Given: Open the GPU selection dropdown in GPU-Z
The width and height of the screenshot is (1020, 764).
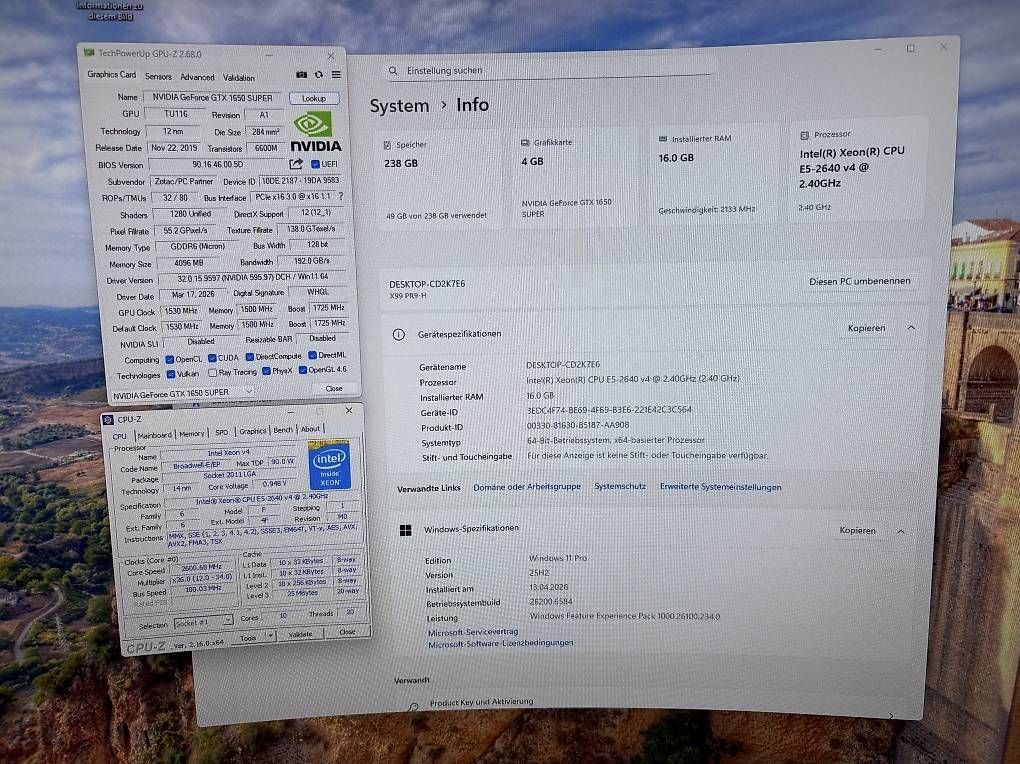Looking at the screenshot, I should [182, 393].
